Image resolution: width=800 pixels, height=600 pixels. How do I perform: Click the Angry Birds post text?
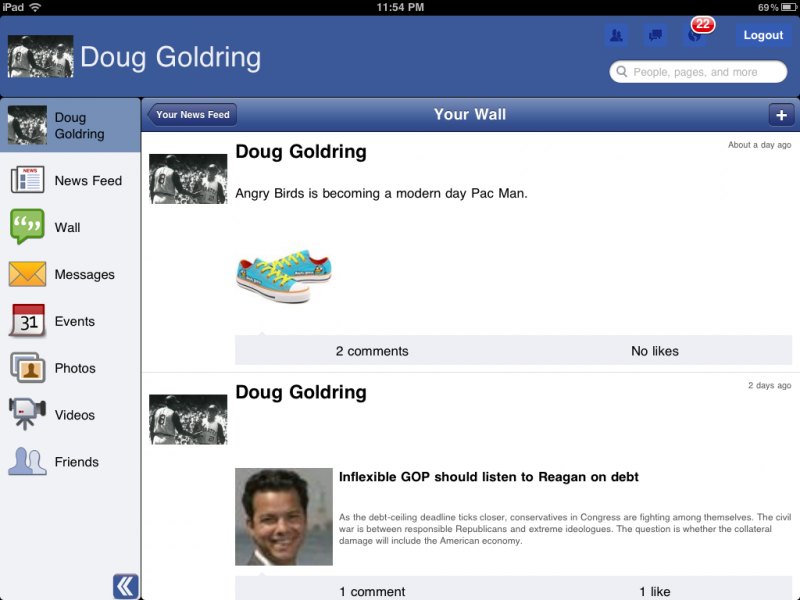click(381, 193)
